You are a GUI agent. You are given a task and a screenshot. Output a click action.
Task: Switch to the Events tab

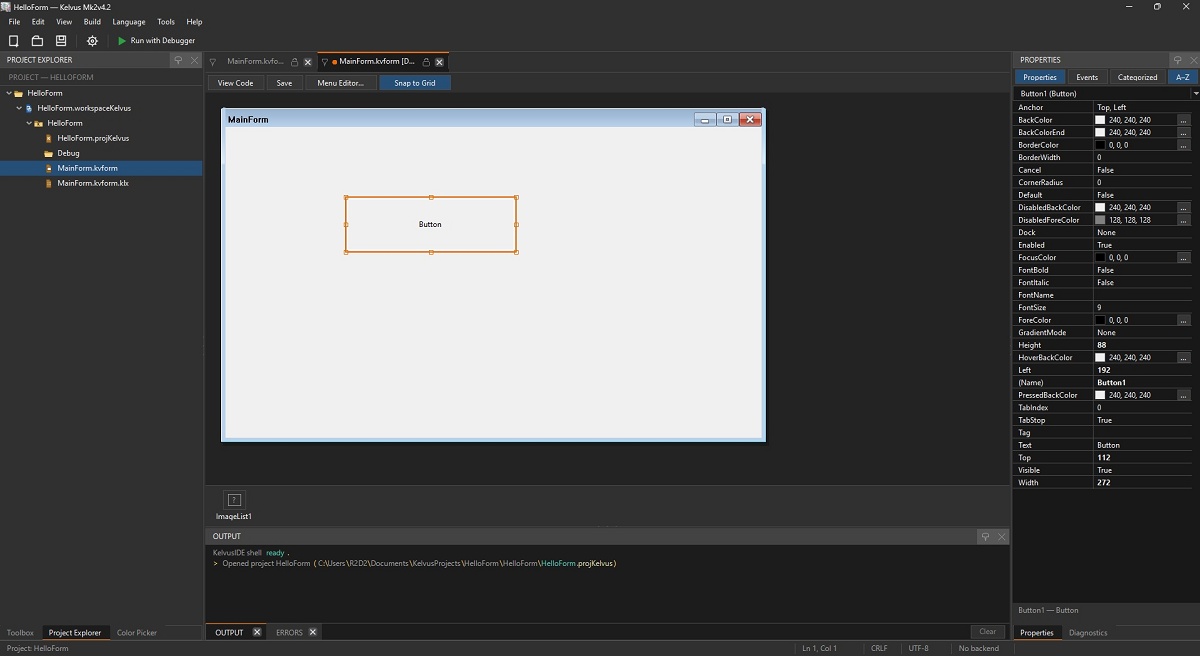tap(1087, 77)
